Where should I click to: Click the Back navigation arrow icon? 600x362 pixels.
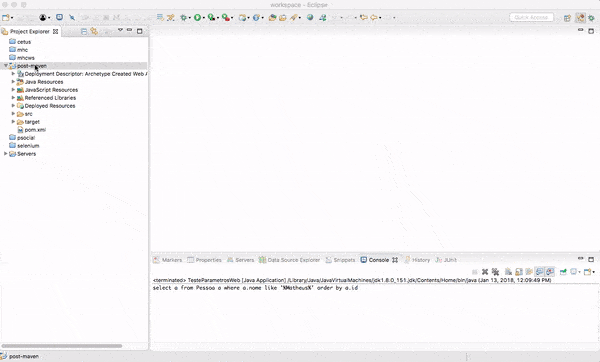(x=374, y=17)
